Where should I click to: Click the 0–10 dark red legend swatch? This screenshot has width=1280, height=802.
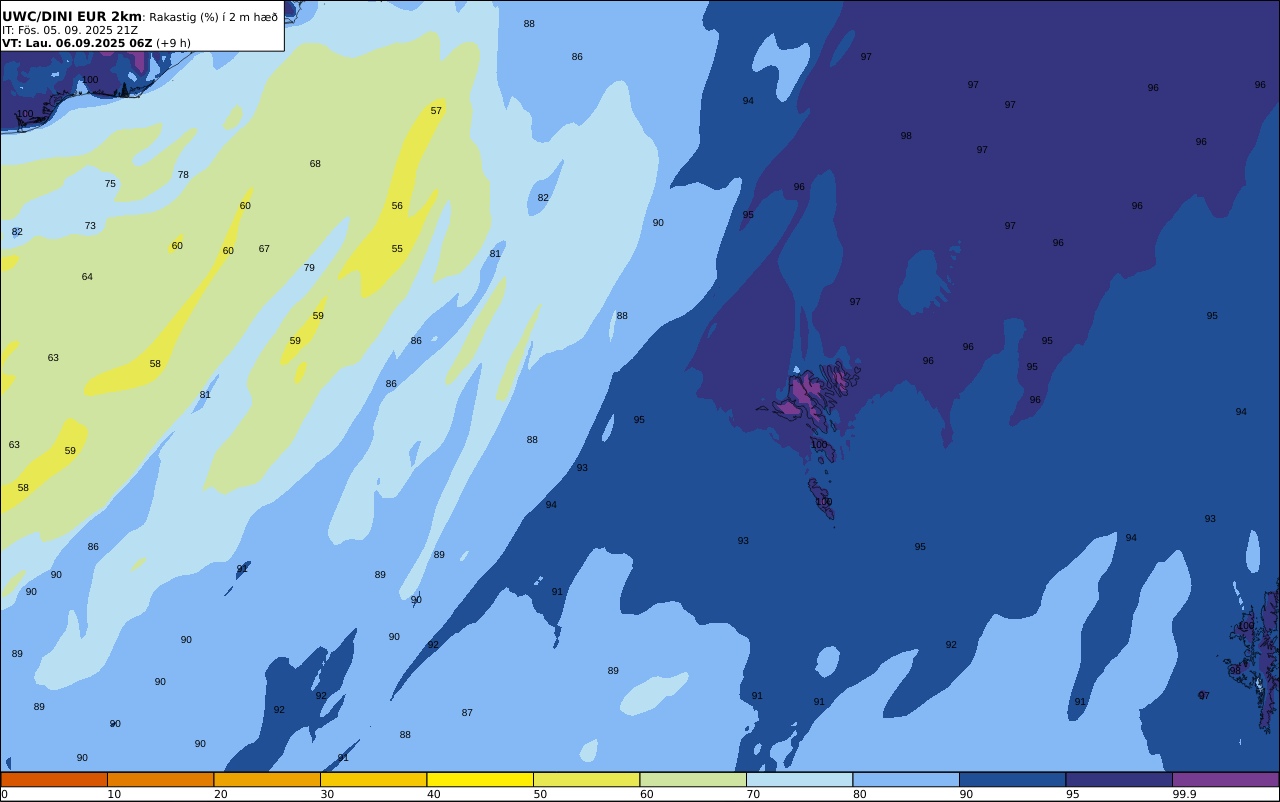point(54,779)
